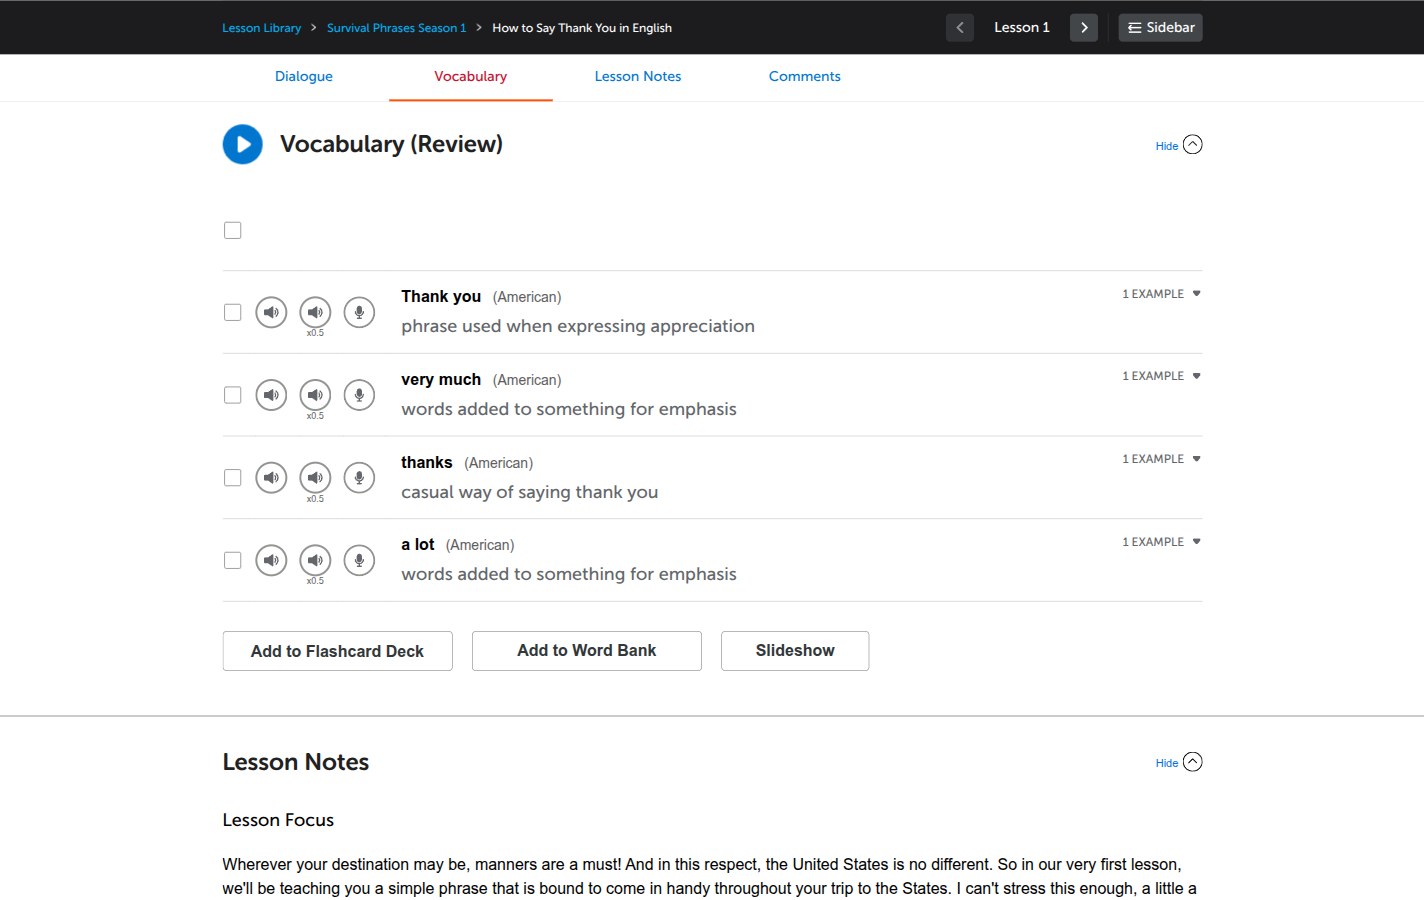Image resolution: width=1424 pixels, height=900 pixels.
Task: Record your voice for "Thank you"
Action: [359, 312]
